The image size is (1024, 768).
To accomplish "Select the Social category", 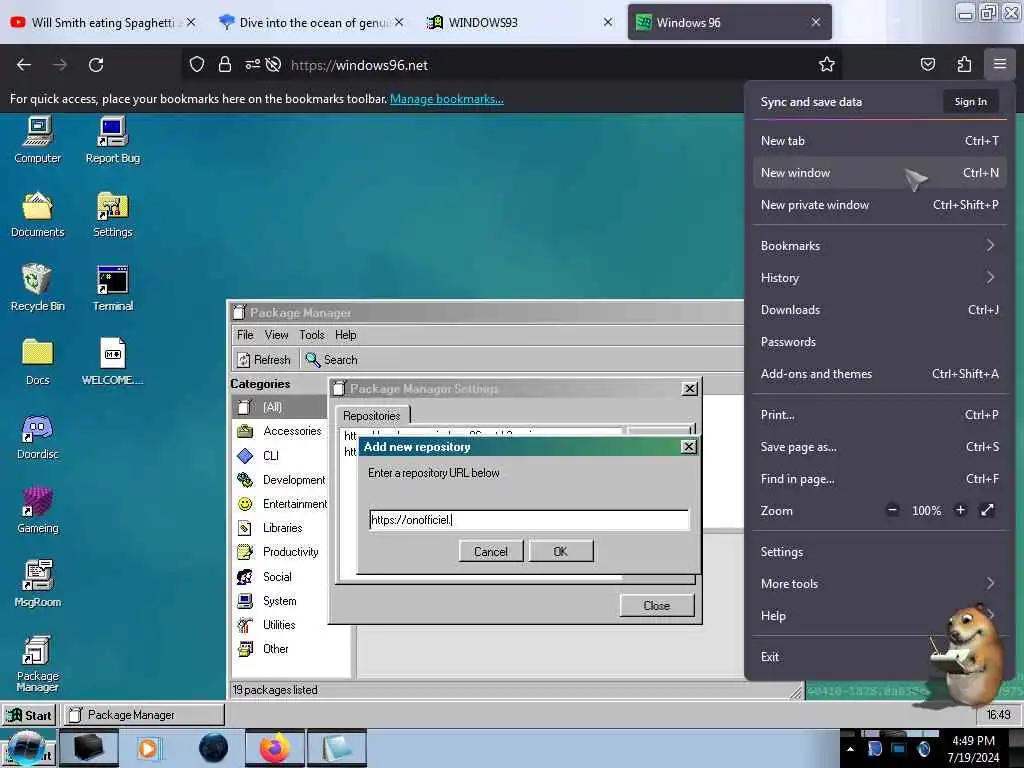I will (264, 577).
